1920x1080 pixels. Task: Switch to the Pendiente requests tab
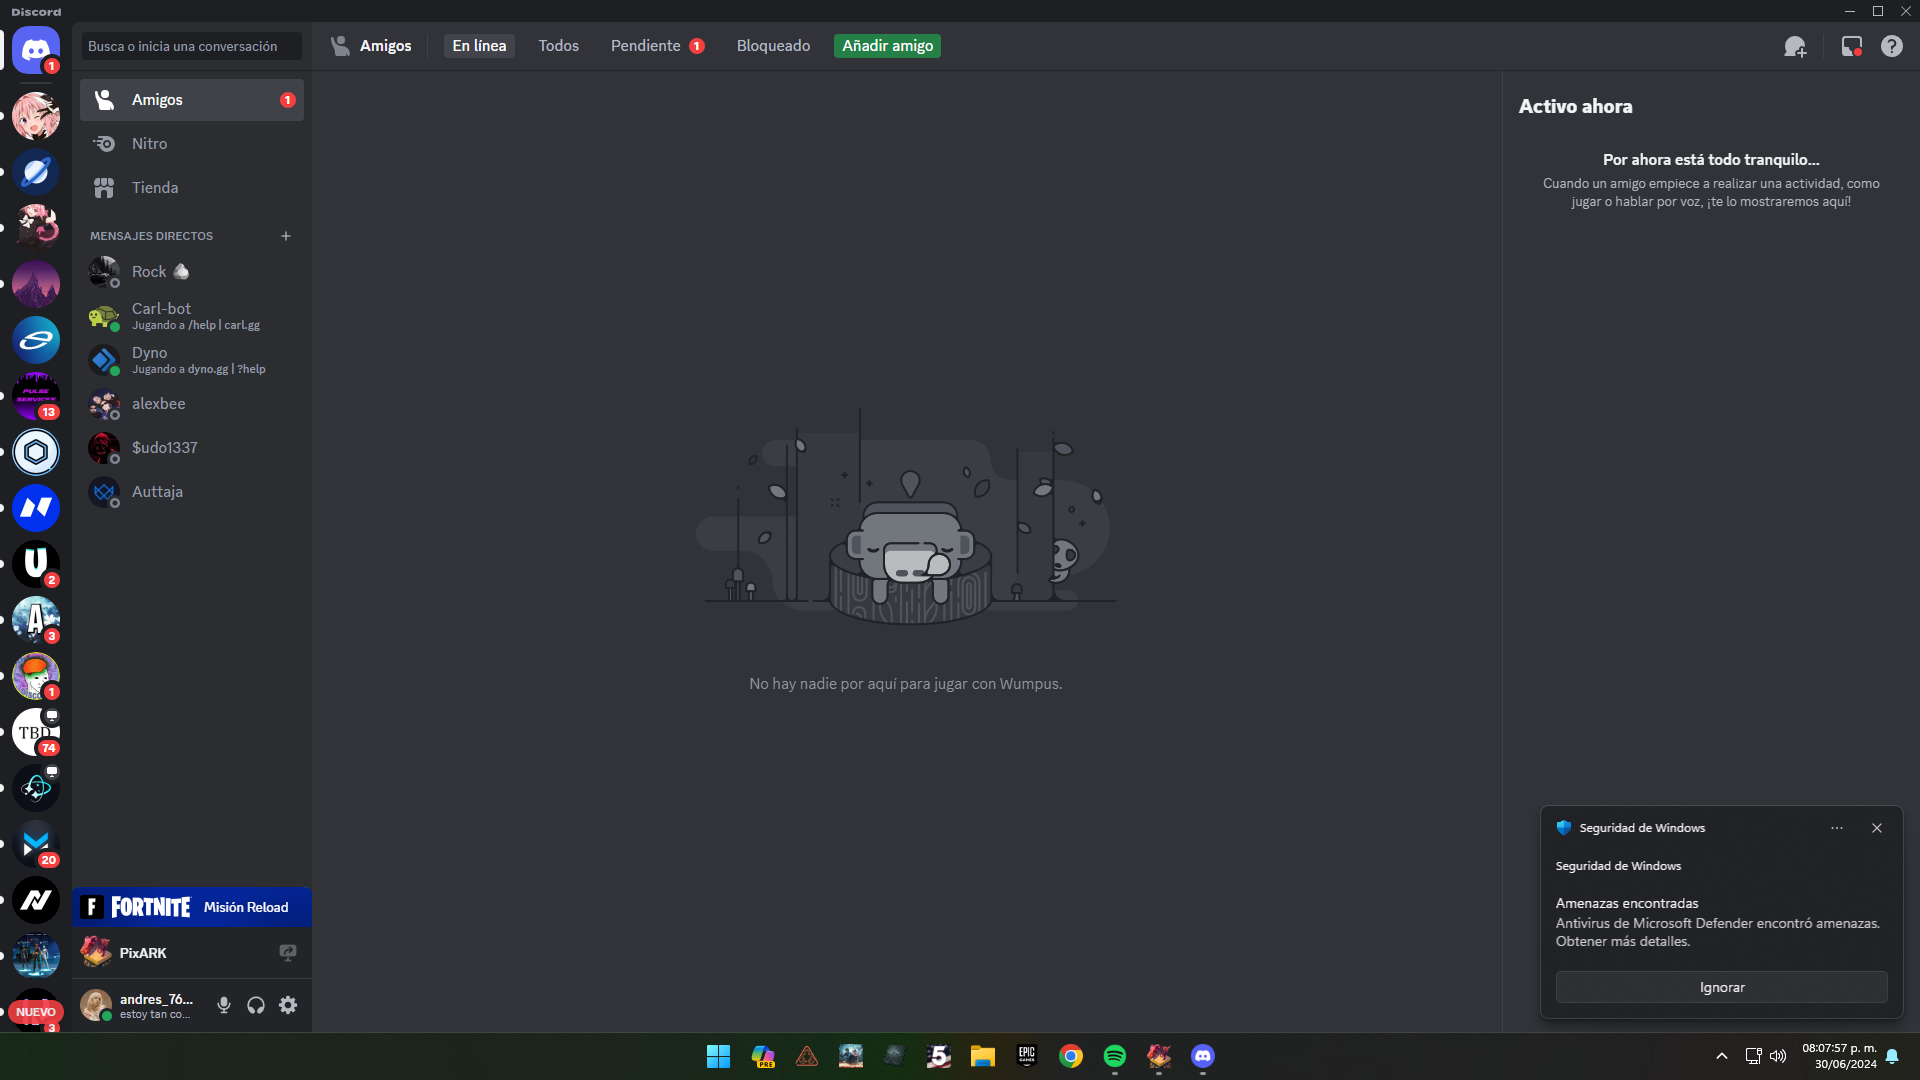pyautogui.click(x=657, y=46)
